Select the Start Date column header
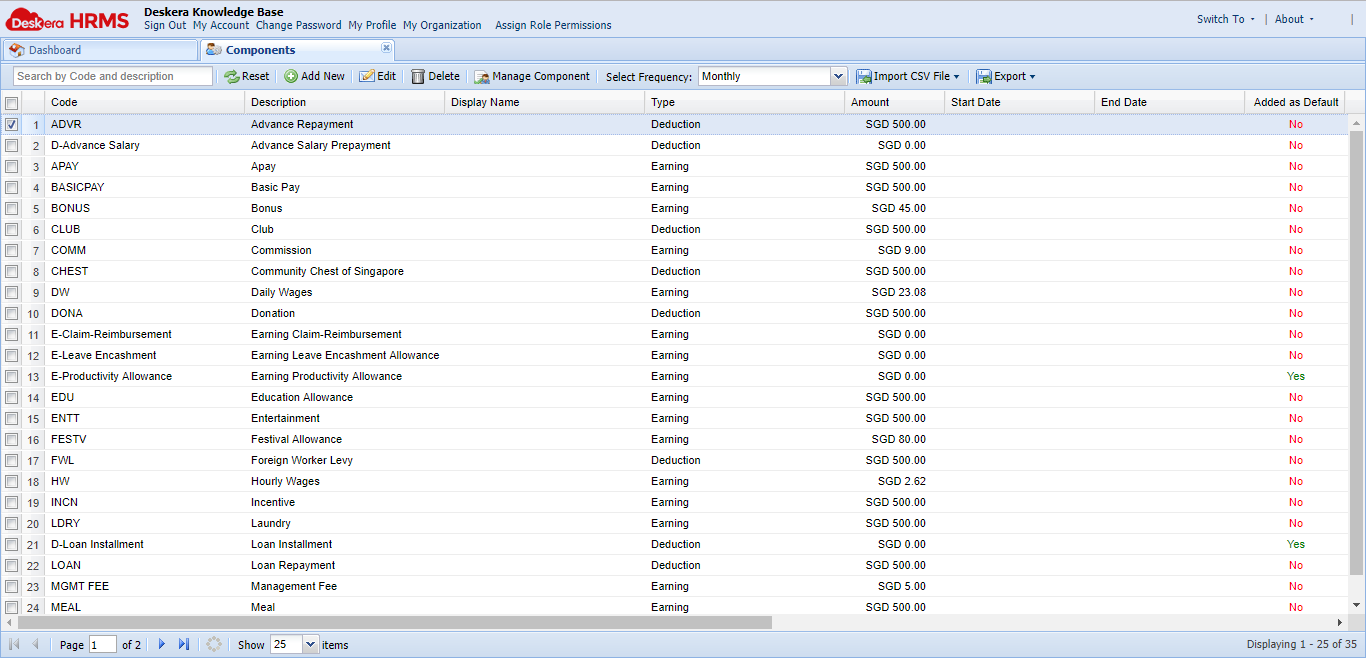Viewport: 1366px width, 658px height. [x=1019, y=102]
